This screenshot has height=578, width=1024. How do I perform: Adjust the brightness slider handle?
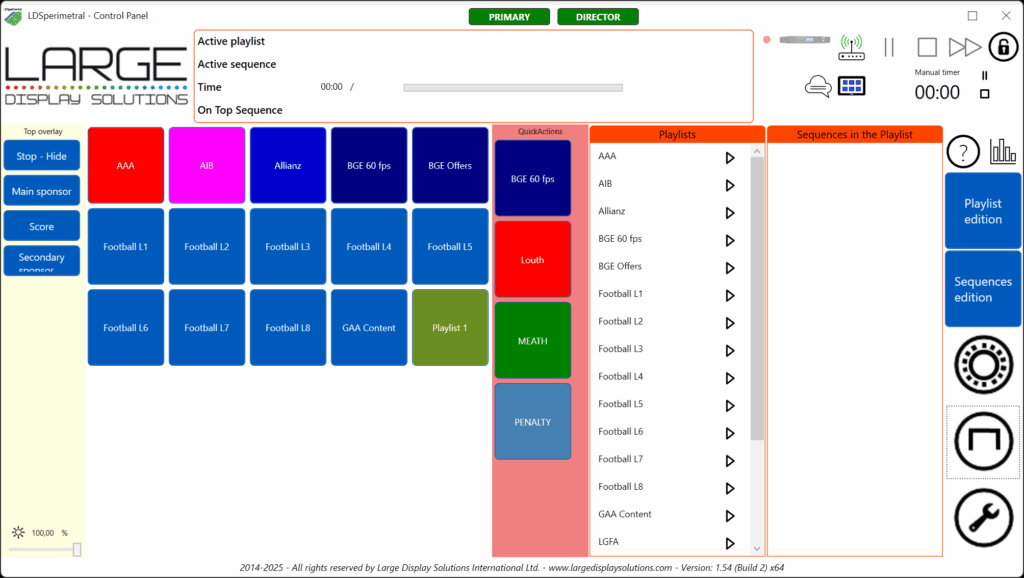[77, 550]
